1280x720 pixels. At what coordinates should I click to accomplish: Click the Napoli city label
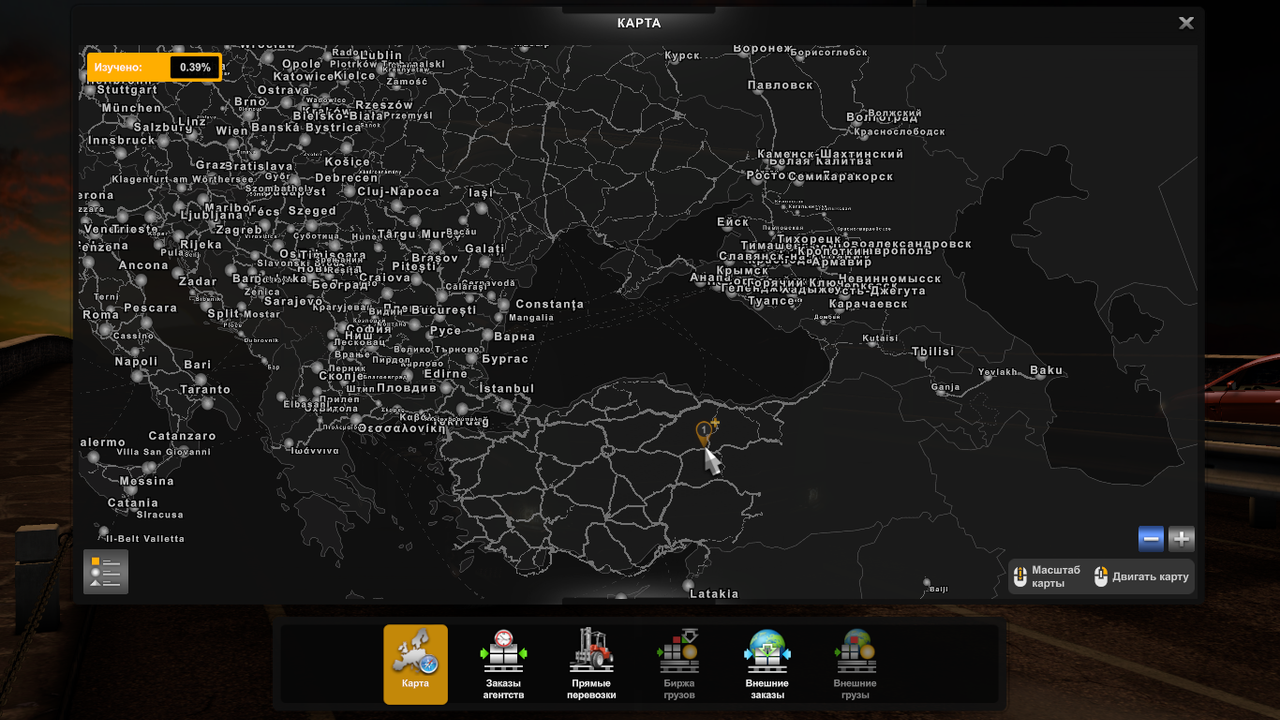click(x=136, y=362)
